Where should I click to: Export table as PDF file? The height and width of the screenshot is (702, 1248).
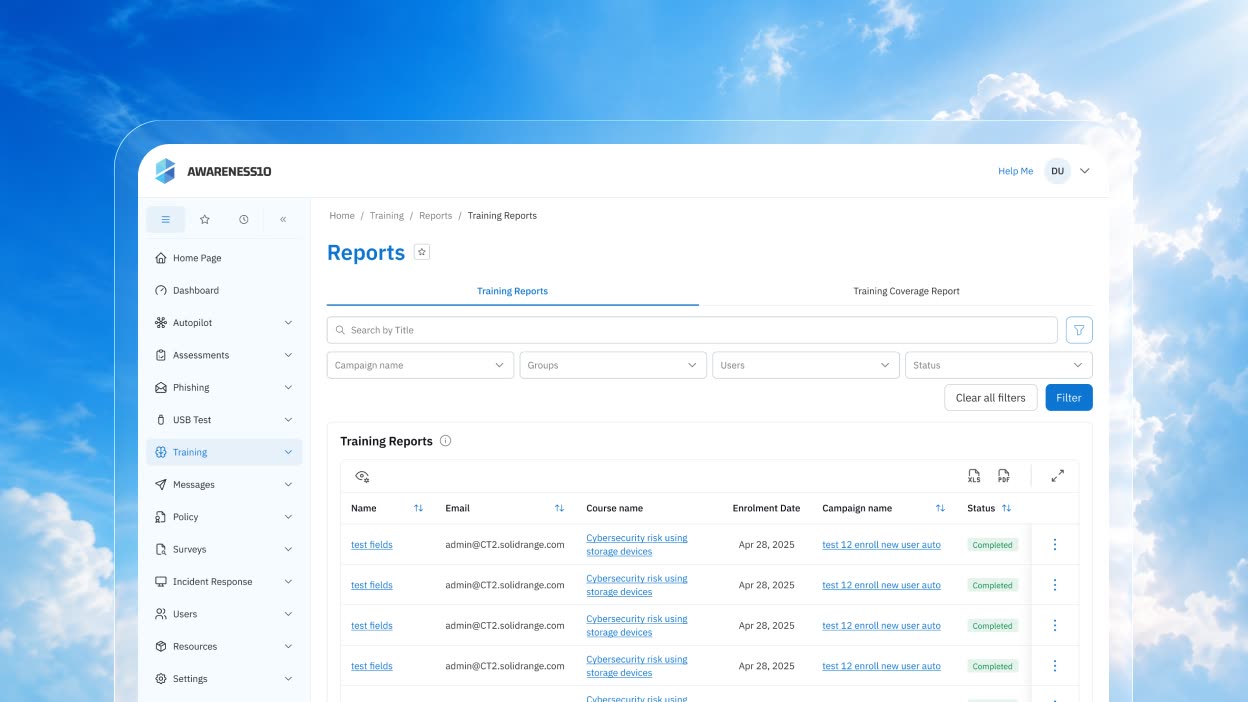tap(1003, 476)
